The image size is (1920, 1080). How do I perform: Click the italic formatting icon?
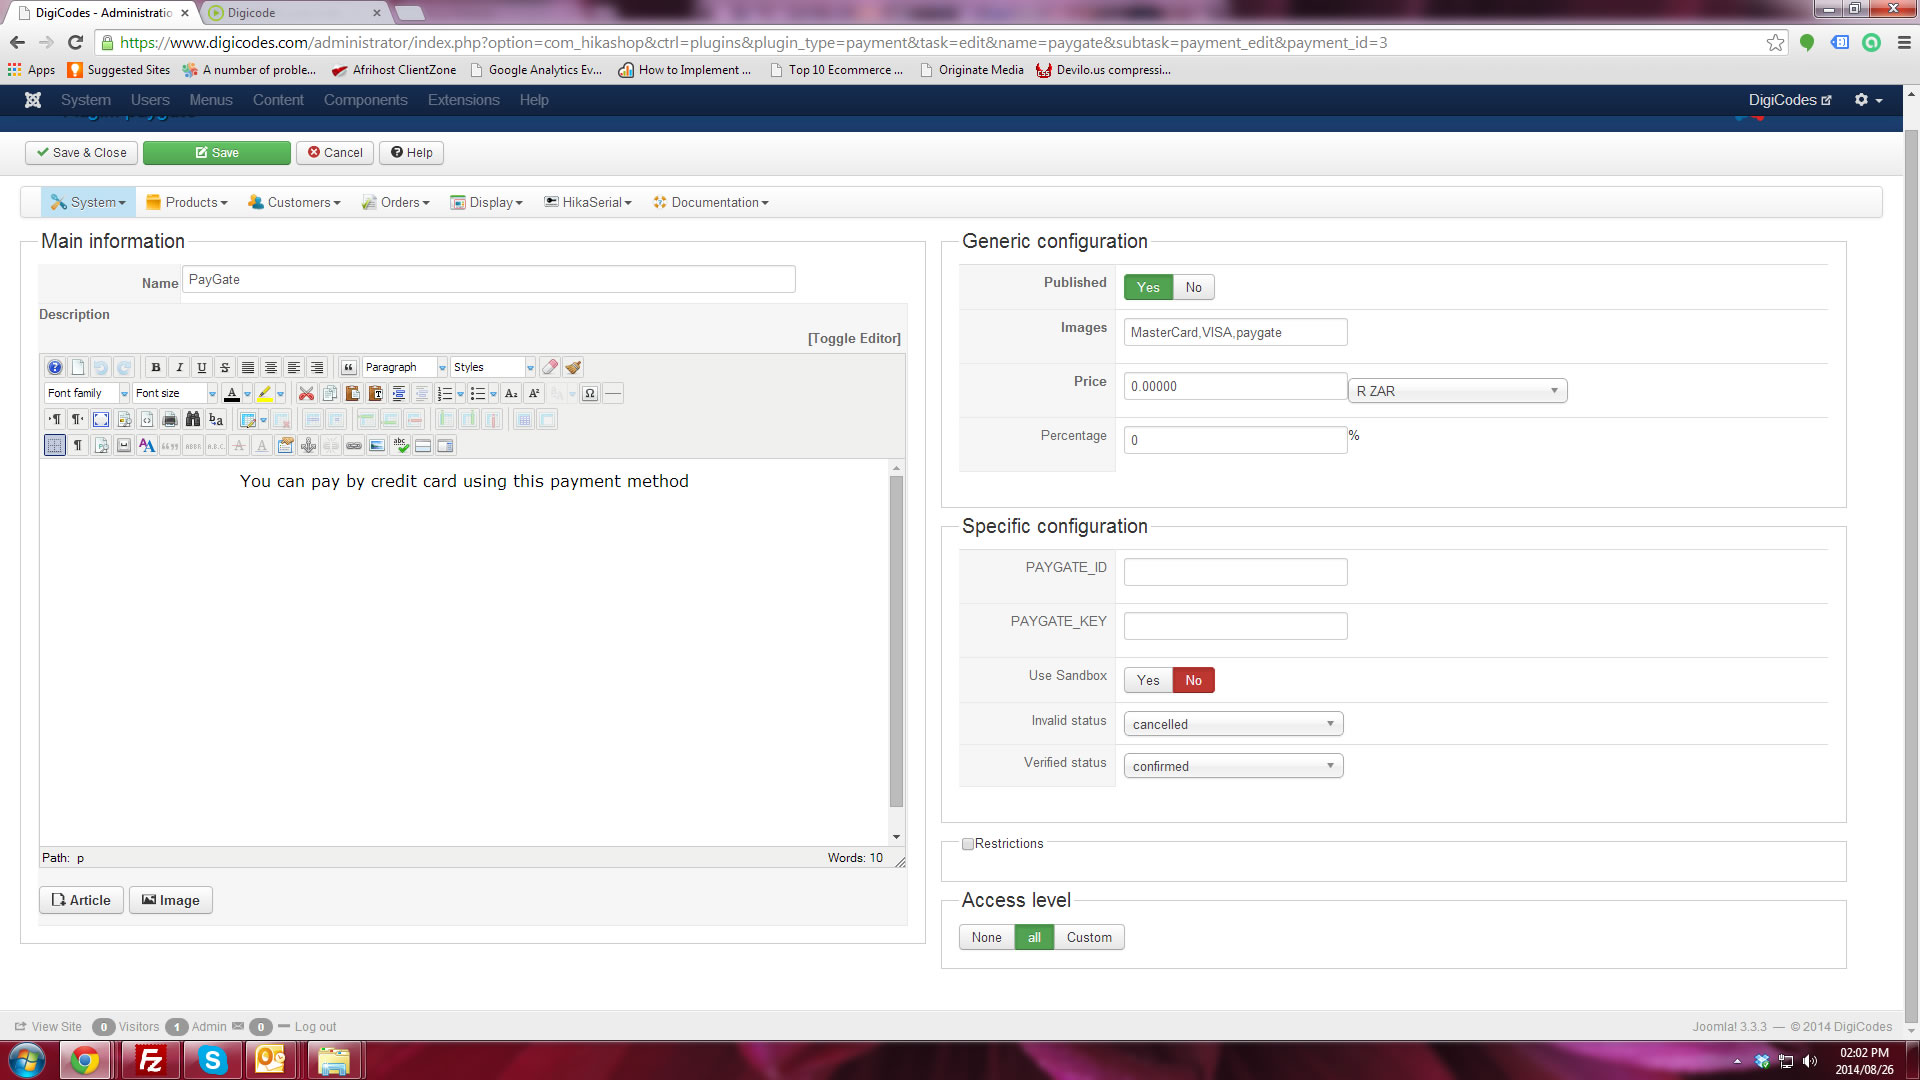click(x=179, y=367)
